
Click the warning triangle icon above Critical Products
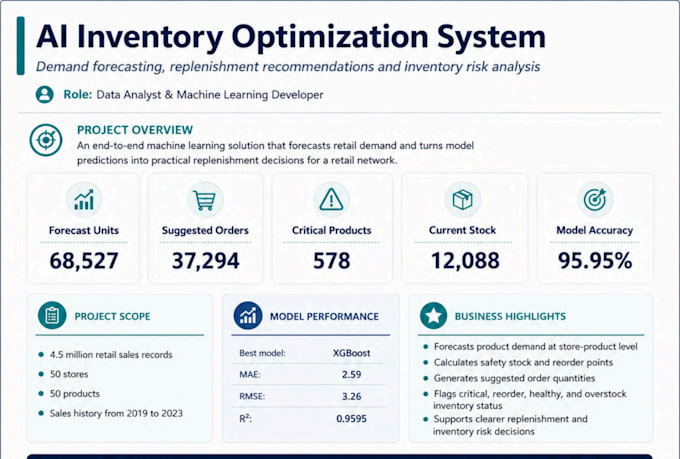[x=331, y=200]
